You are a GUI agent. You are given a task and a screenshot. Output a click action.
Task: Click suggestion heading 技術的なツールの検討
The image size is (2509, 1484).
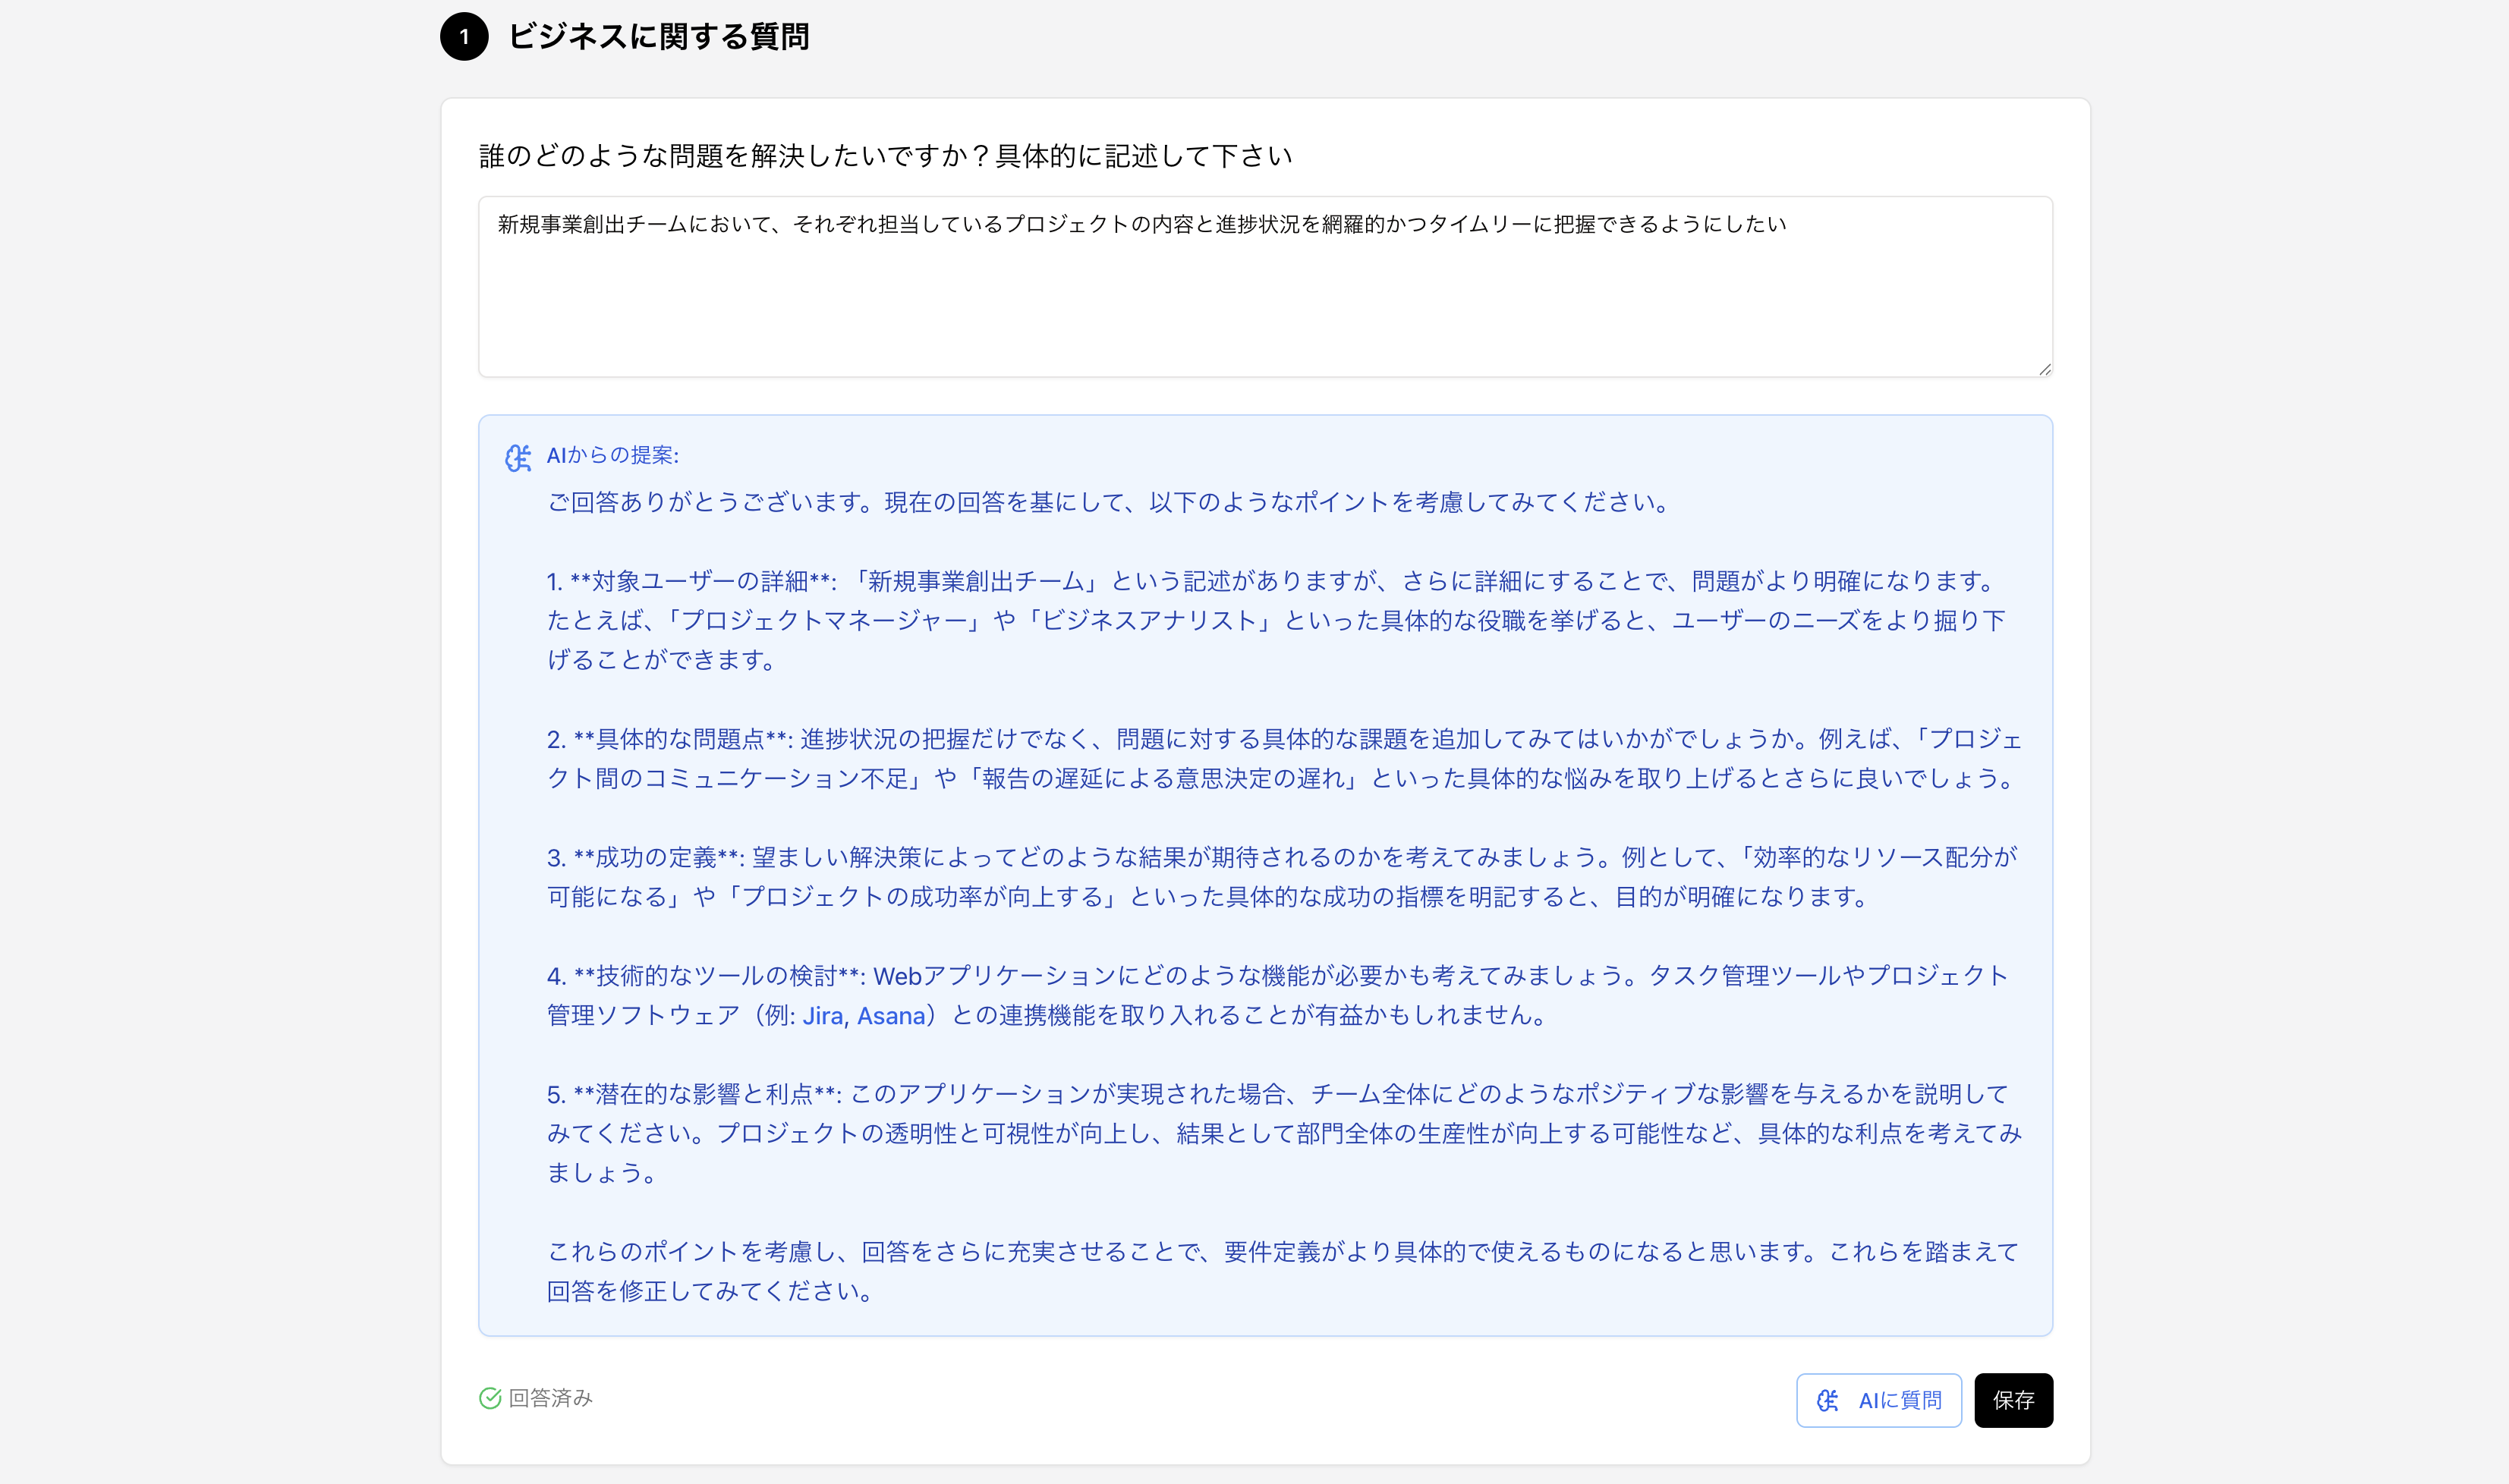pos(716,976)
